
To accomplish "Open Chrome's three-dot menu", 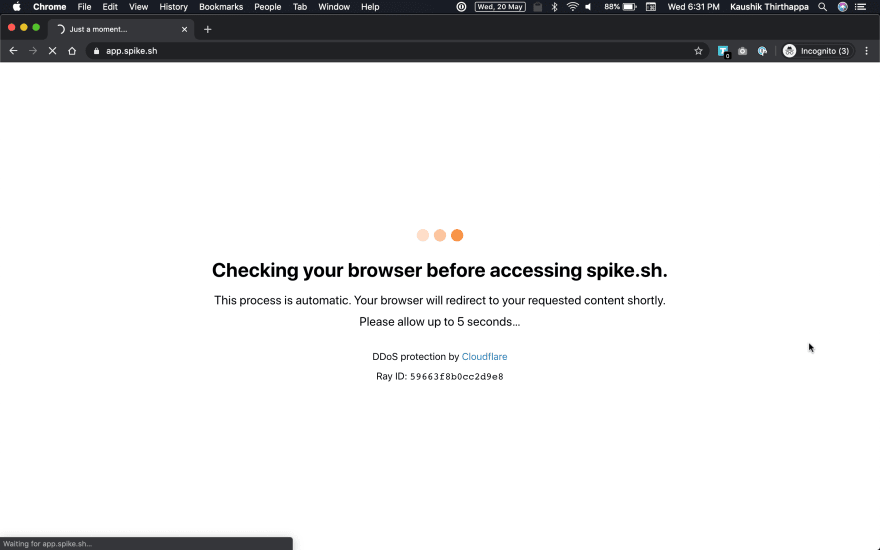I will 867,51.
